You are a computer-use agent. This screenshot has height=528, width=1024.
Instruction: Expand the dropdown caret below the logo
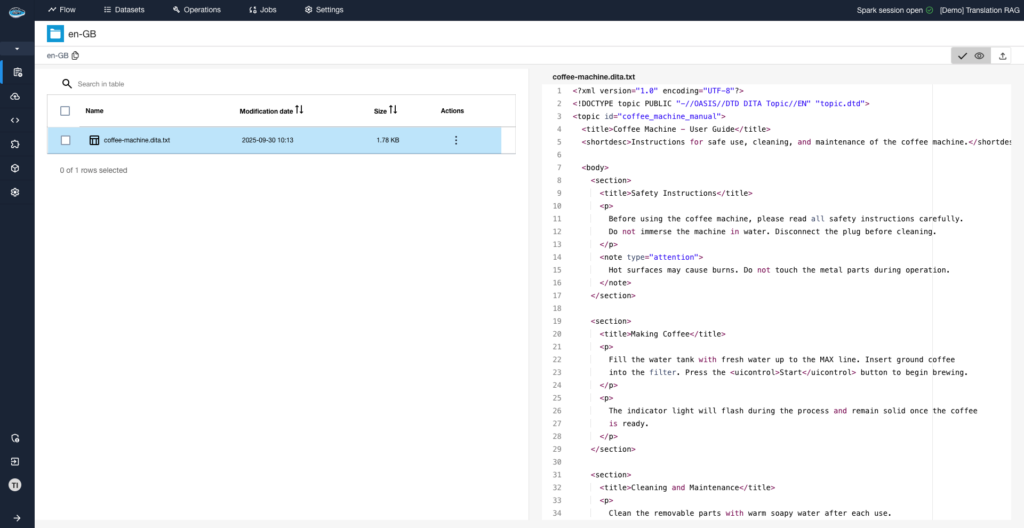(x=16, y=49)
